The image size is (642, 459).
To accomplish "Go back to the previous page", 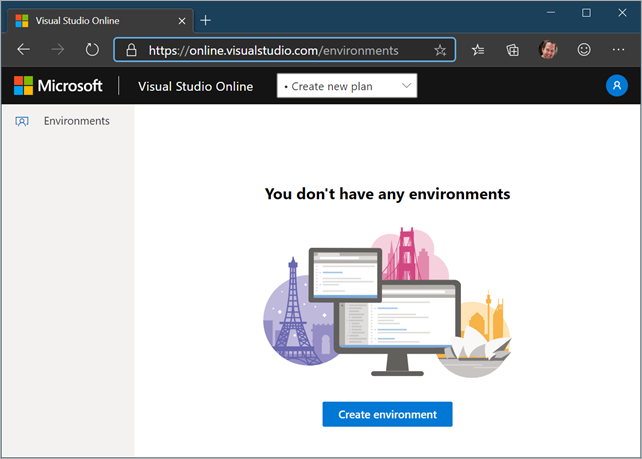I will 24,50.
